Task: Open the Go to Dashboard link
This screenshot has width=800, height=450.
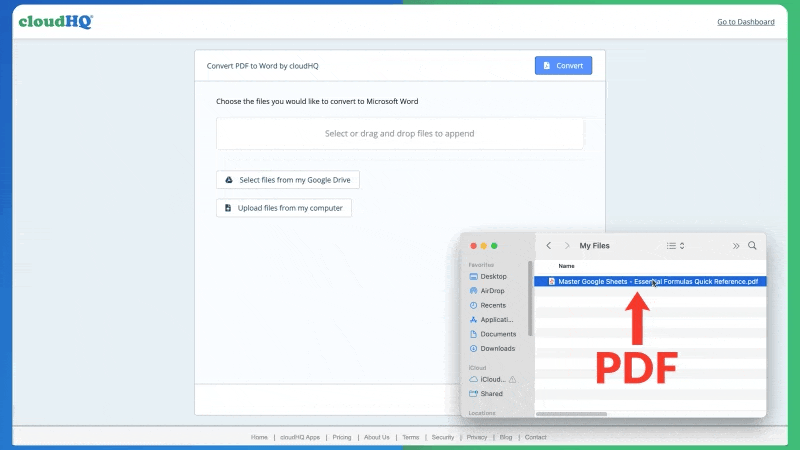Action: pos(745,22)
